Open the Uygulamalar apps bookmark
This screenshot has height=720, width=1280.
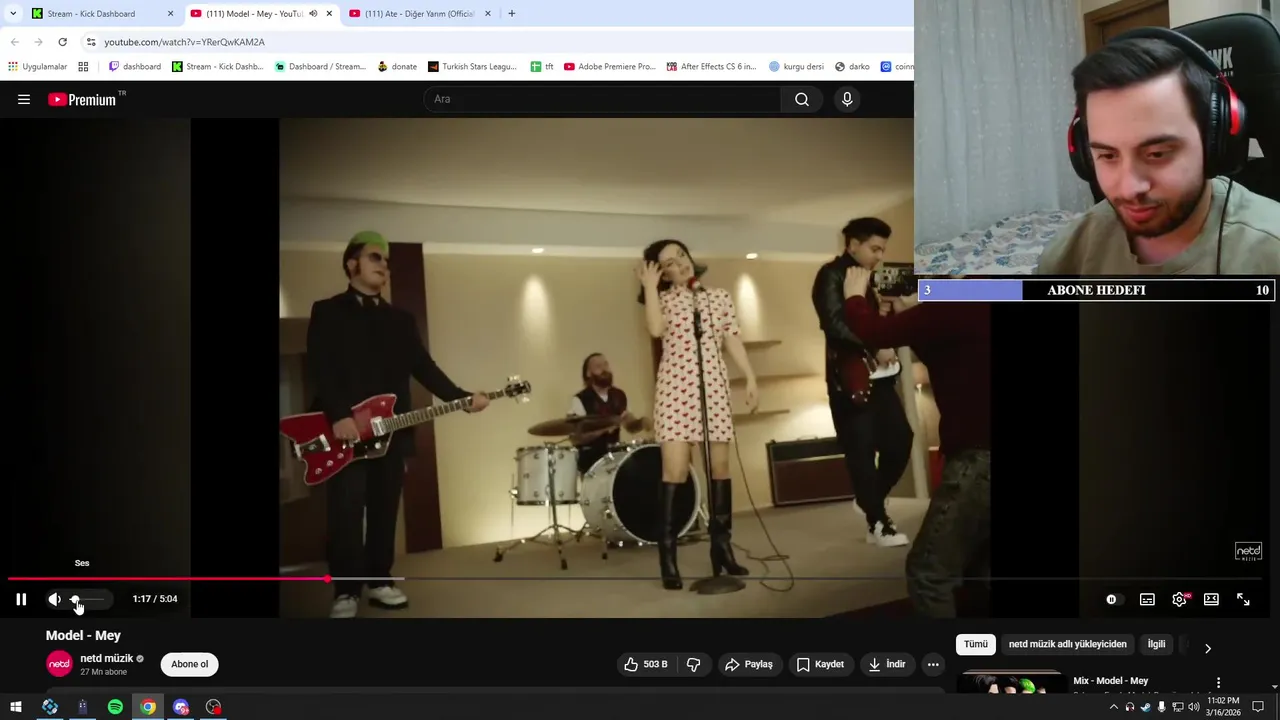pos(37,67)
